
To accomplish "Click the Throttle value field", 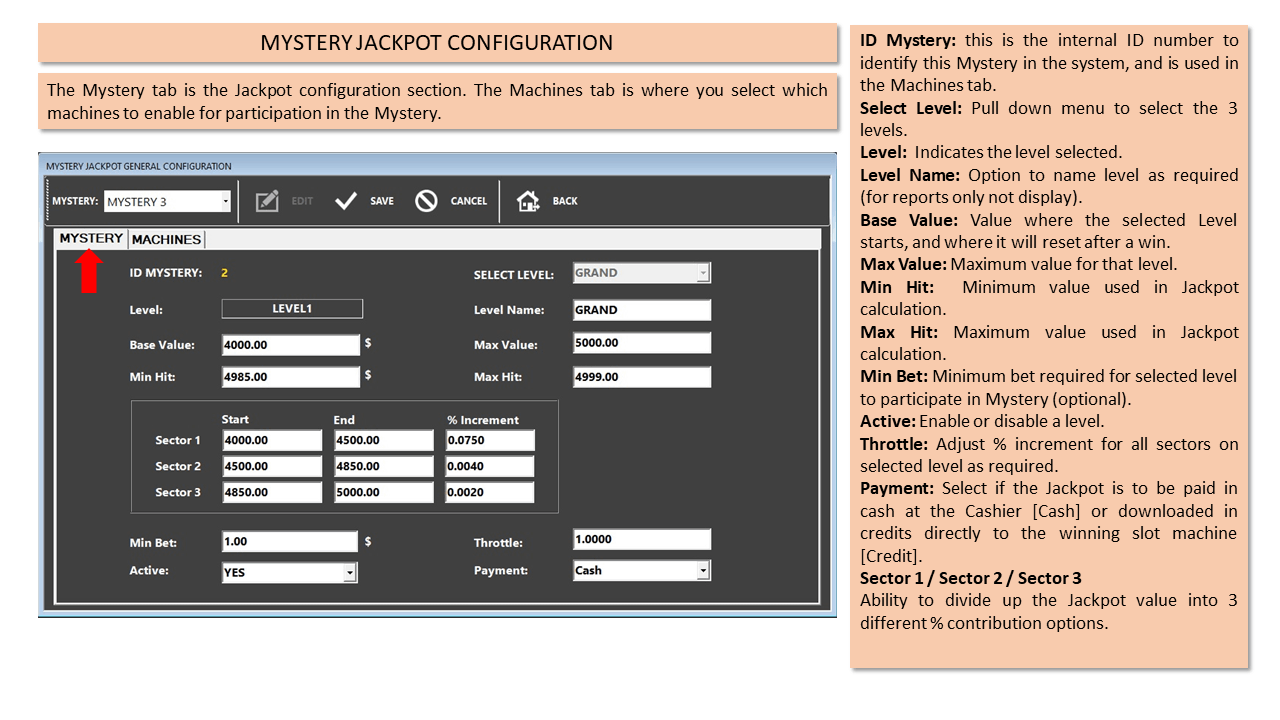I will [642, 539].
